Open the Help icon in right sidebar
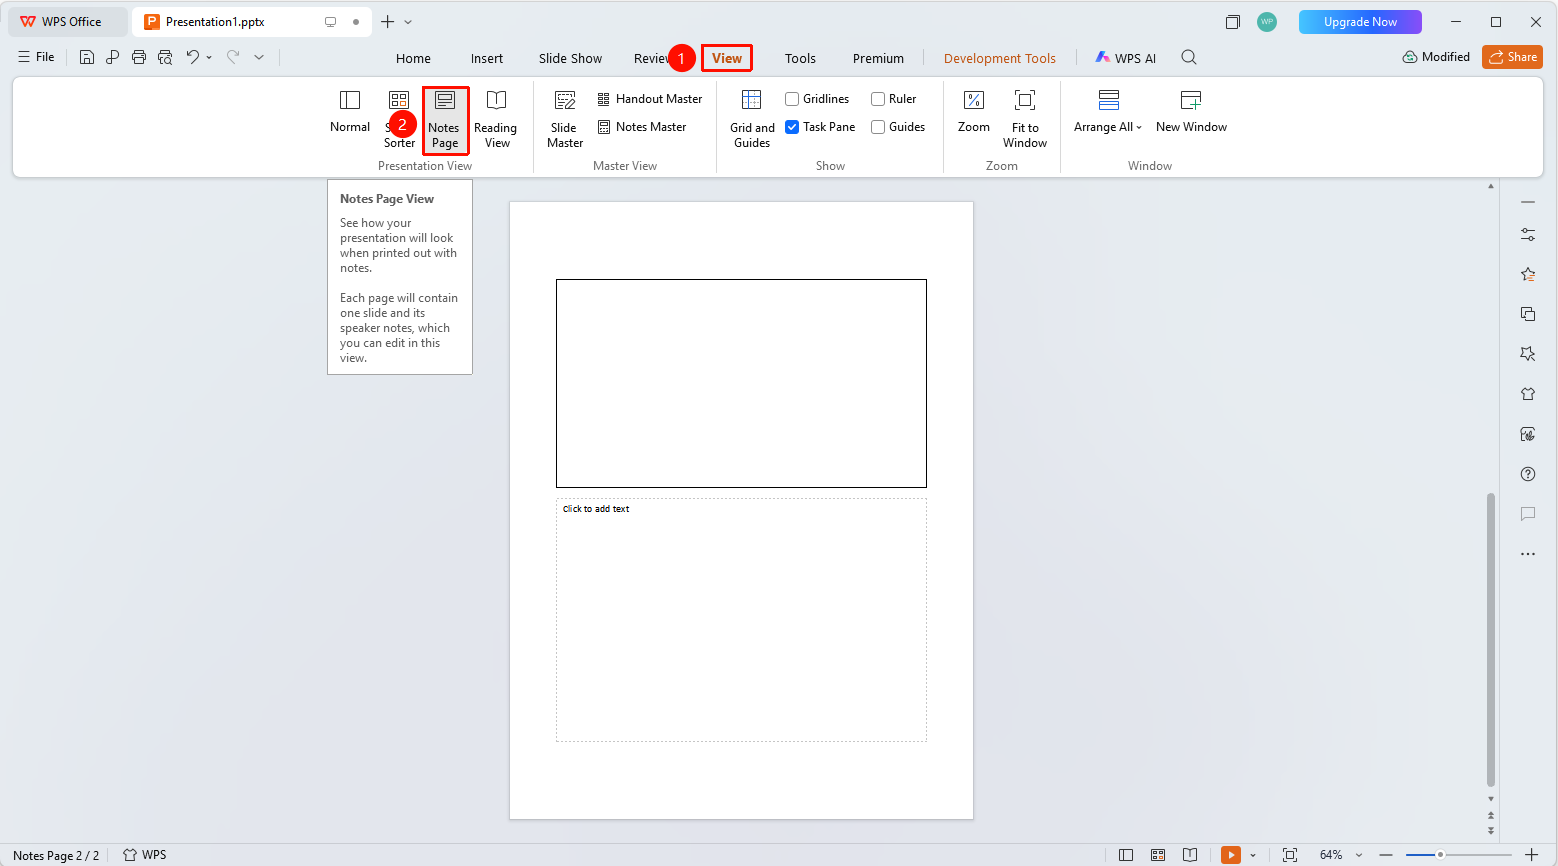This screenshot has width=1558, height=866. [x=1528, y=474]
